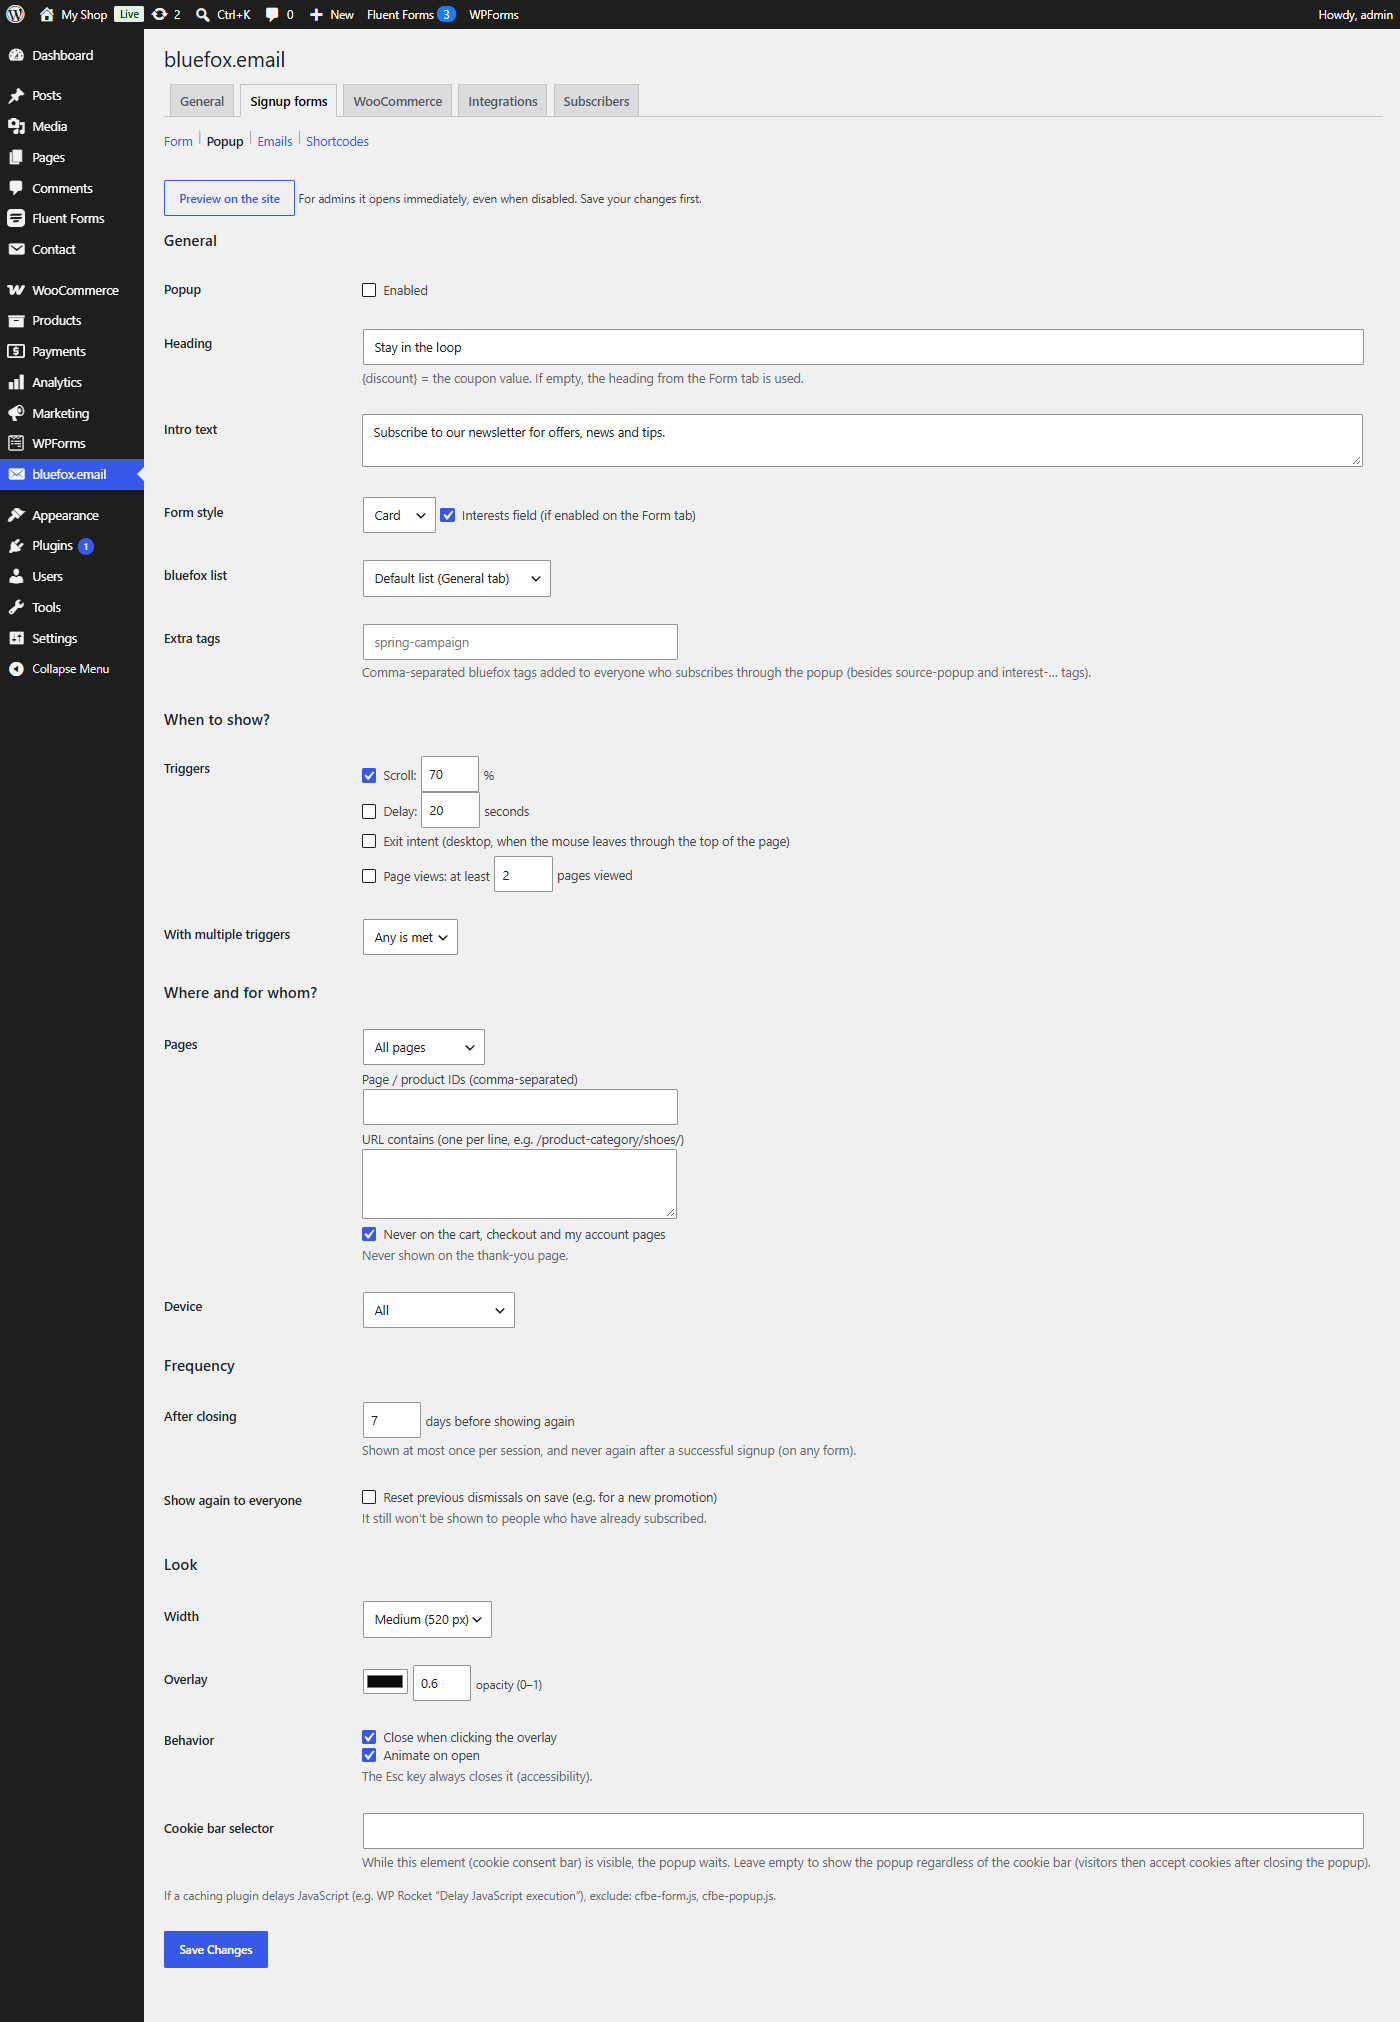Click the WordPress logo icon
Image resolution: width=1400 pixels, height=2022 pixels.
15,14
